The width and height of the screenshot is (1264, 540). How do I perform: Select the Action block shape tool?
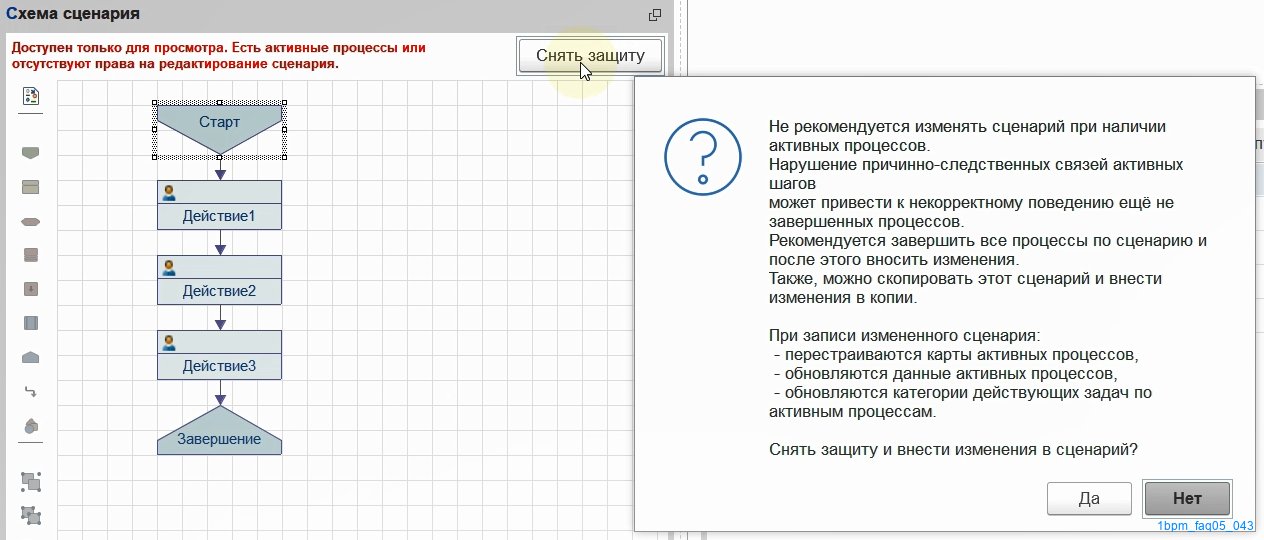point(31,186)
